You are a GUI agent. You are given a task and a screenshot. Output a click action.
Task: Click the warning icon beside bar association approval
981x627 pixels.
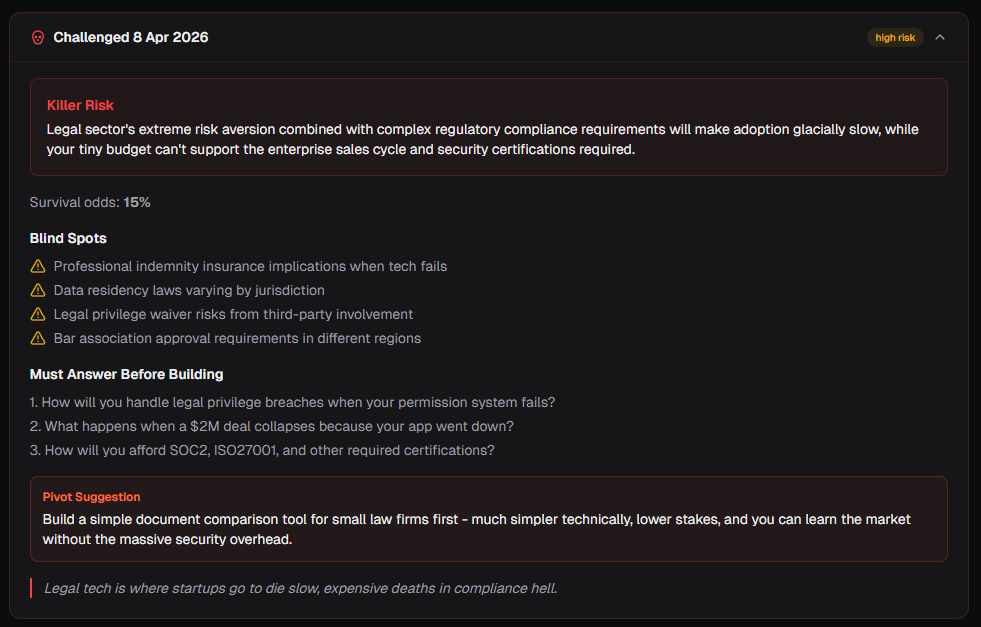(x=38, y=338)
